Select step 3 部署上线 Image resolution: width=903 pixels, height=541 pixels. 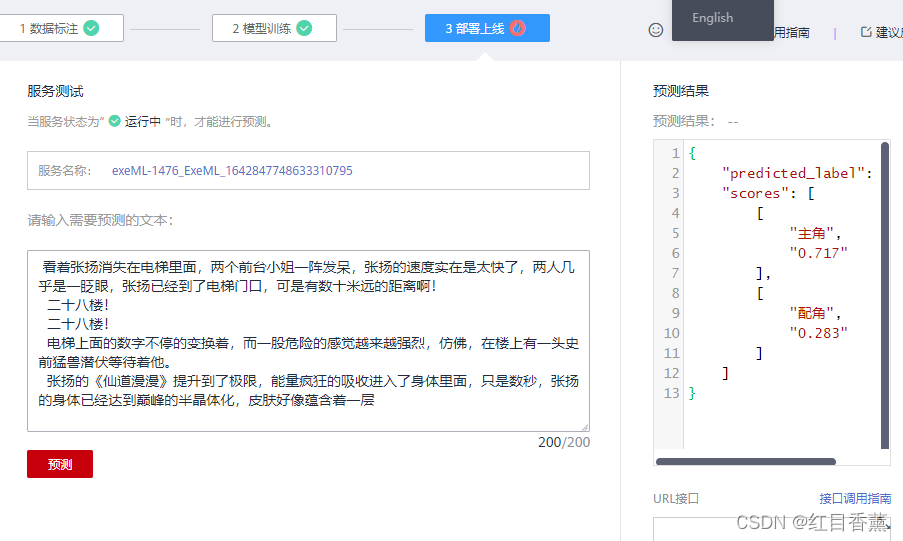(x=487, y=28)
